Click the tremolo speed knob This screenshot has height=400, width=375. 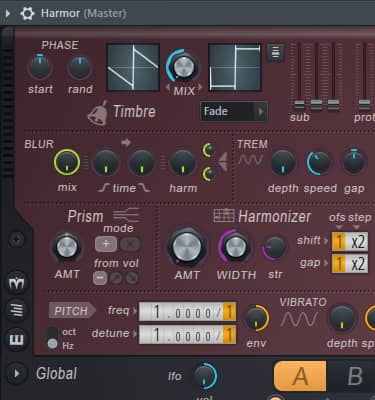pos(319,163)
